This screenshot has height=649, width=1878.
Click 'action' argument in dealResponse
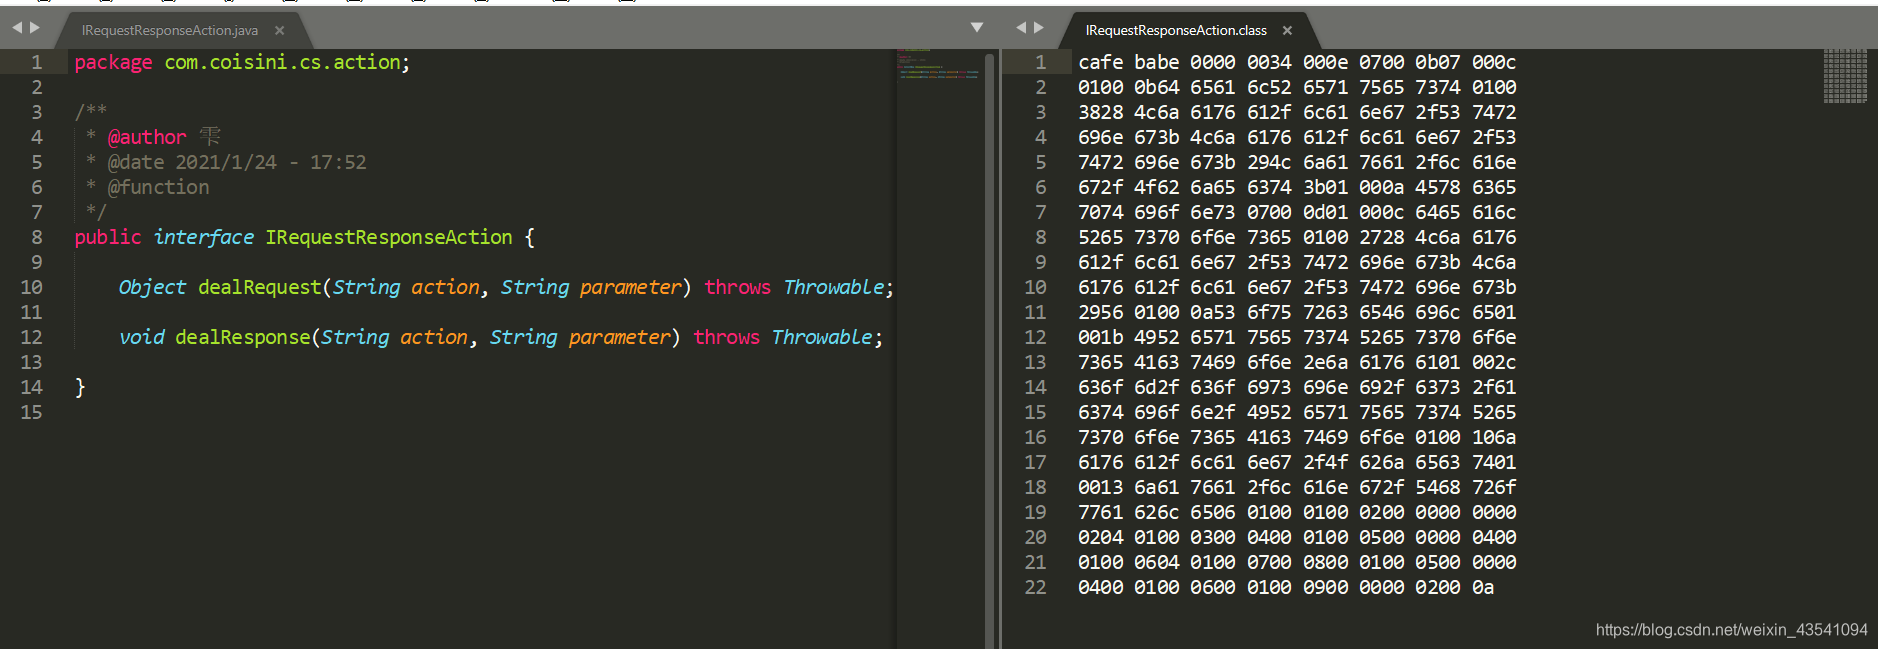click(x=434, y=337)
